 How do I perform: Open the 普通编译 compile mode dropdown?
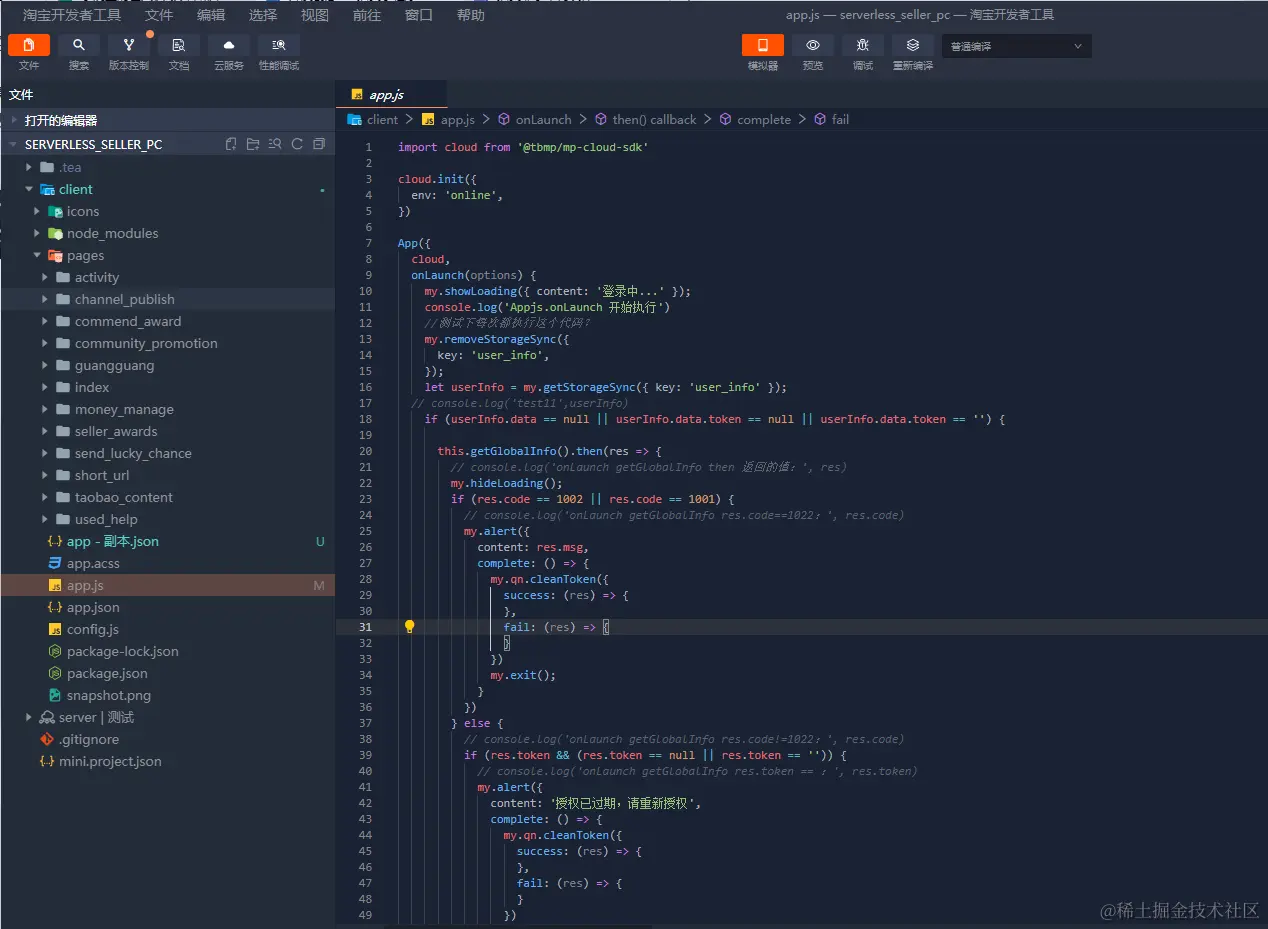[1017, 46]
